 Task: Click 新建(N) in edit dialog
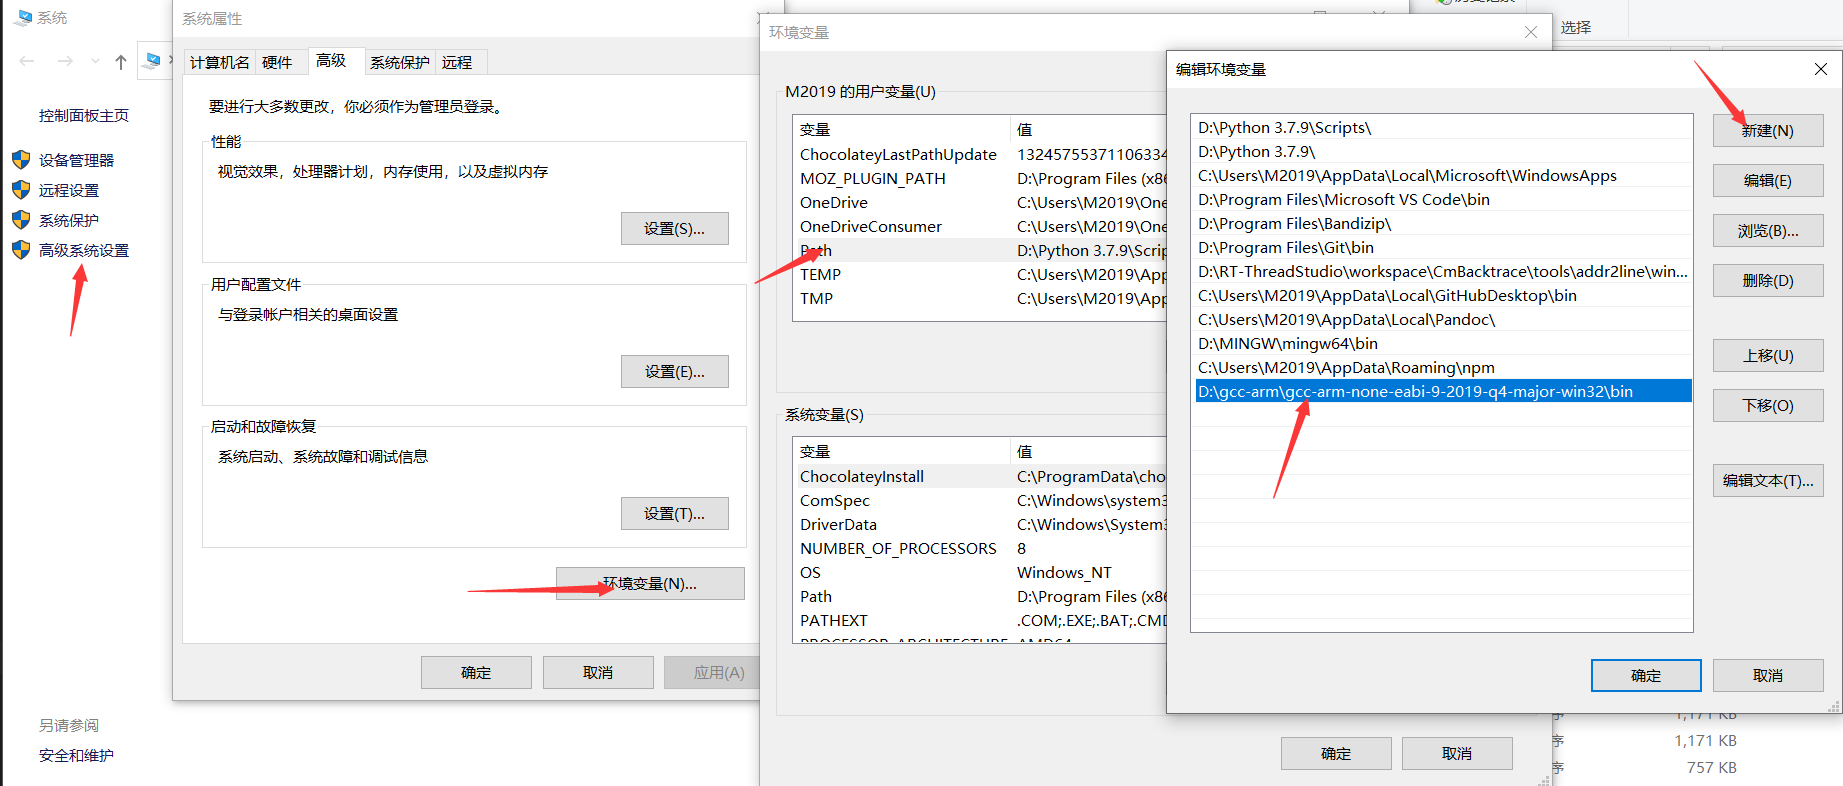(x=1768, y=130)
